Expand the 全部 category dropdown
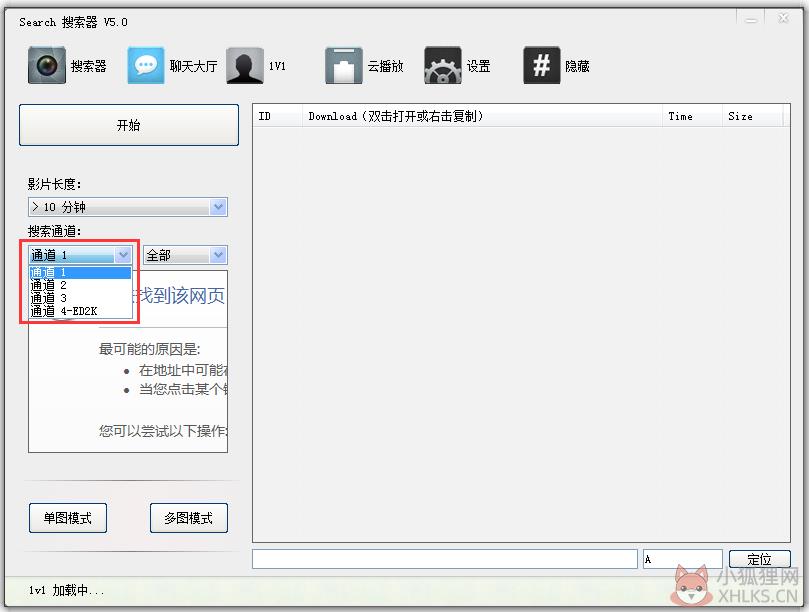The width and height of the screenshot is (809, 612). [x=185, y=255]
